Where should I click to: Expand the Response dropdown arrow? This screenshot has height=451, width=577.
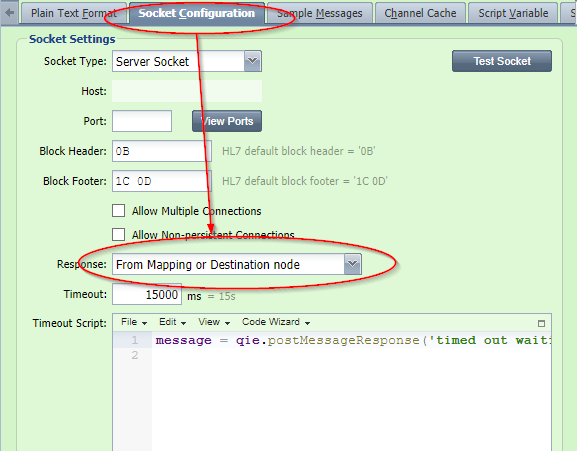(352, 264)
